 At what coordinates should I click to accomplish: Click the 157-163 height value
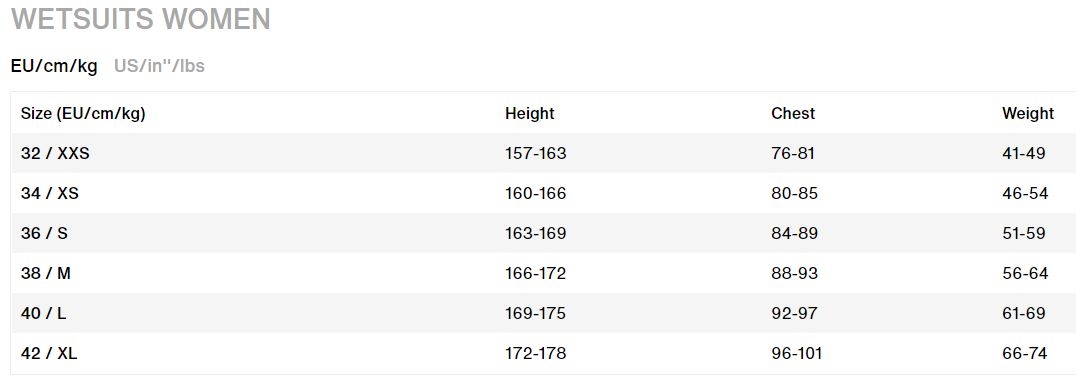(x=536, y=153)
